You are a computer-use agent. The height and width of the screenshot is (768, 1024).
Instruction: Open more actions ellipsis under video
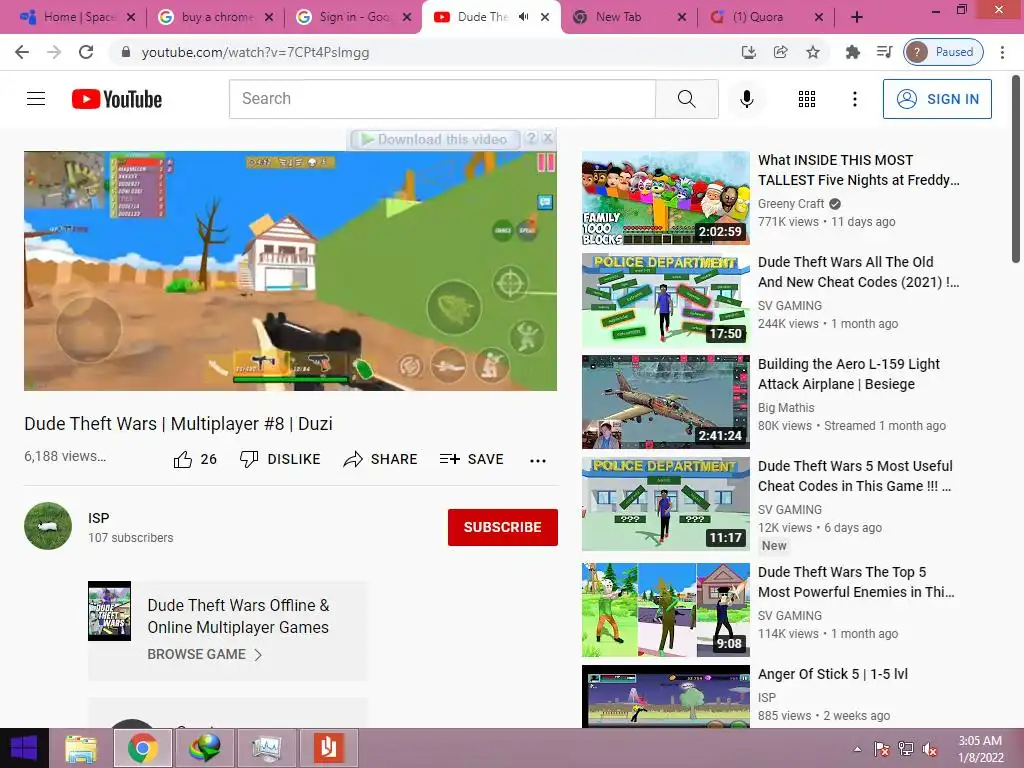pos(537,460)
